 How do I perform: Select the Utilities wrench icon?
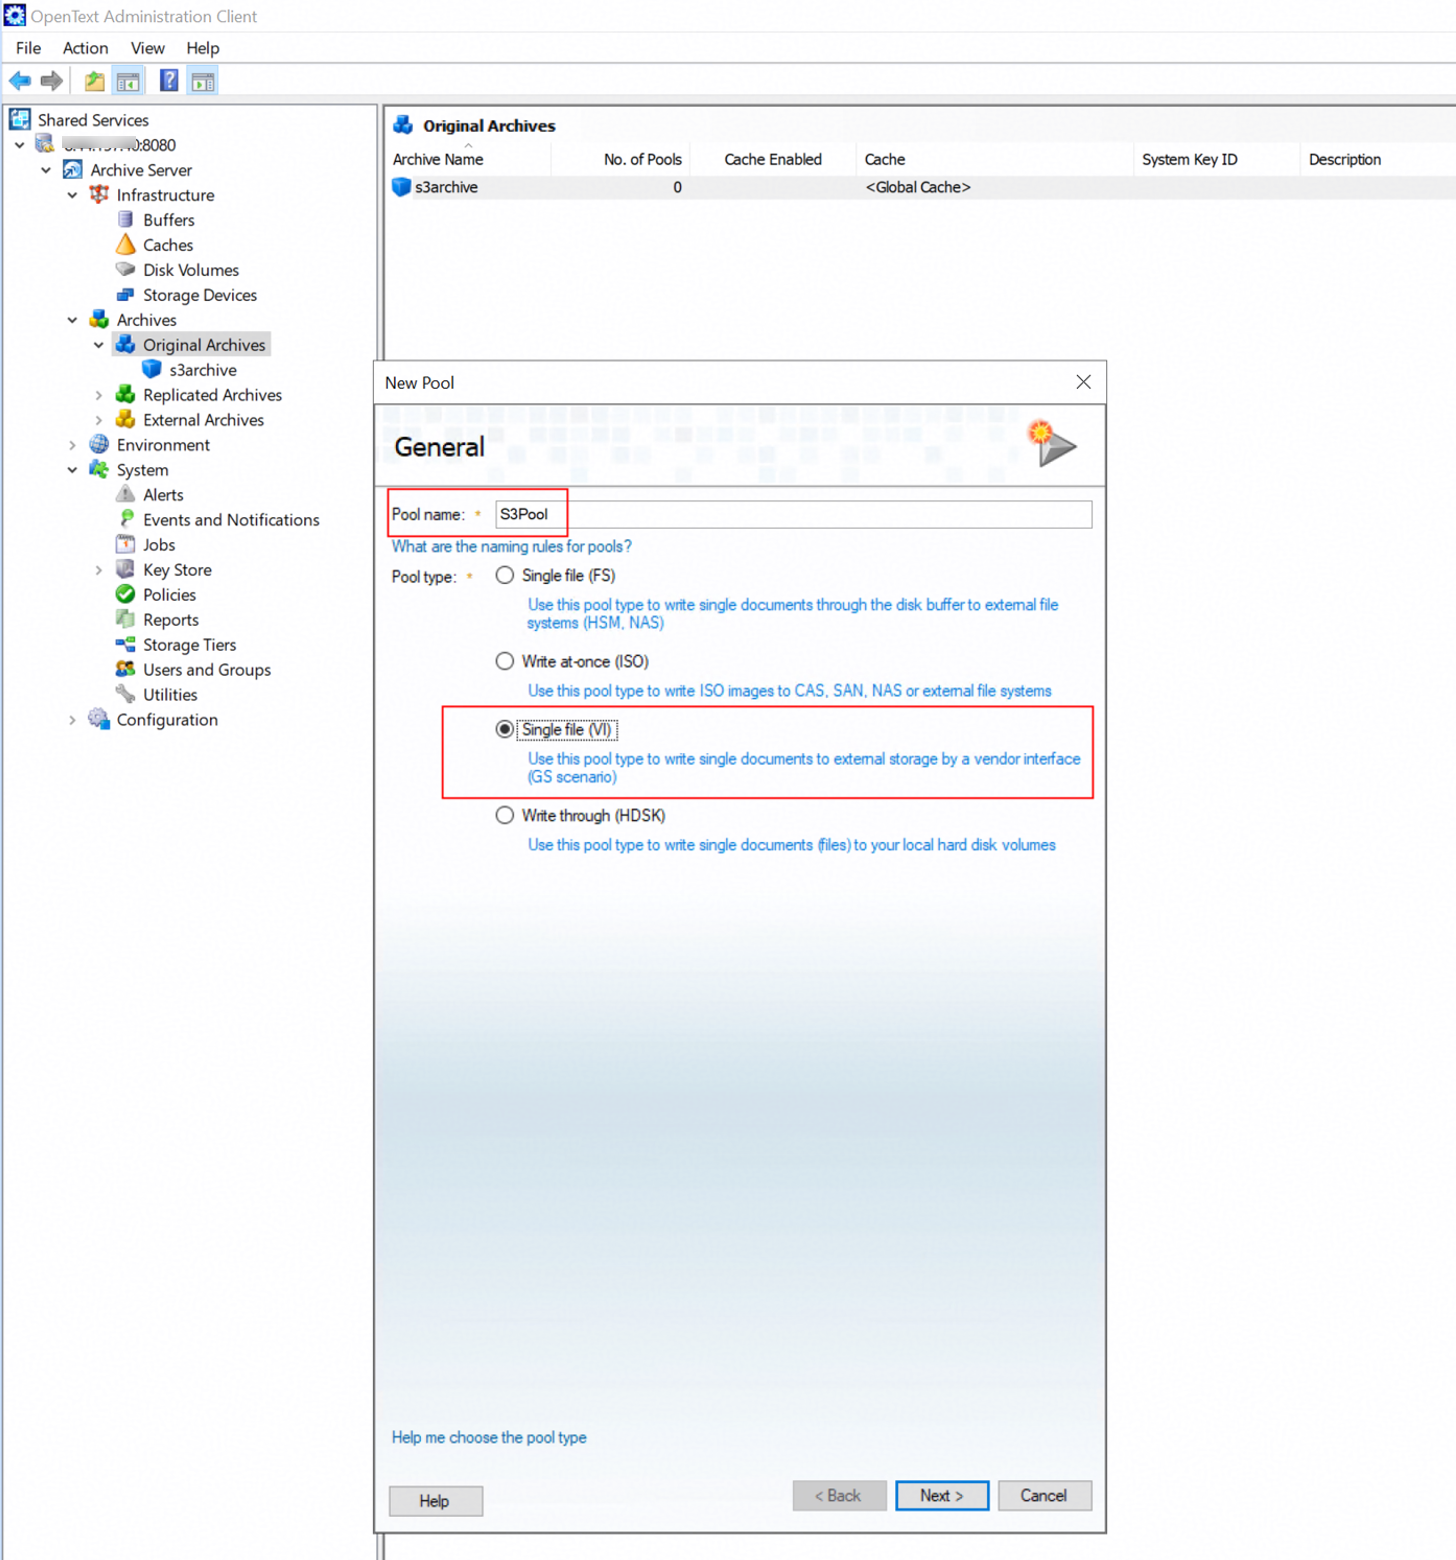tap(125, 695)
